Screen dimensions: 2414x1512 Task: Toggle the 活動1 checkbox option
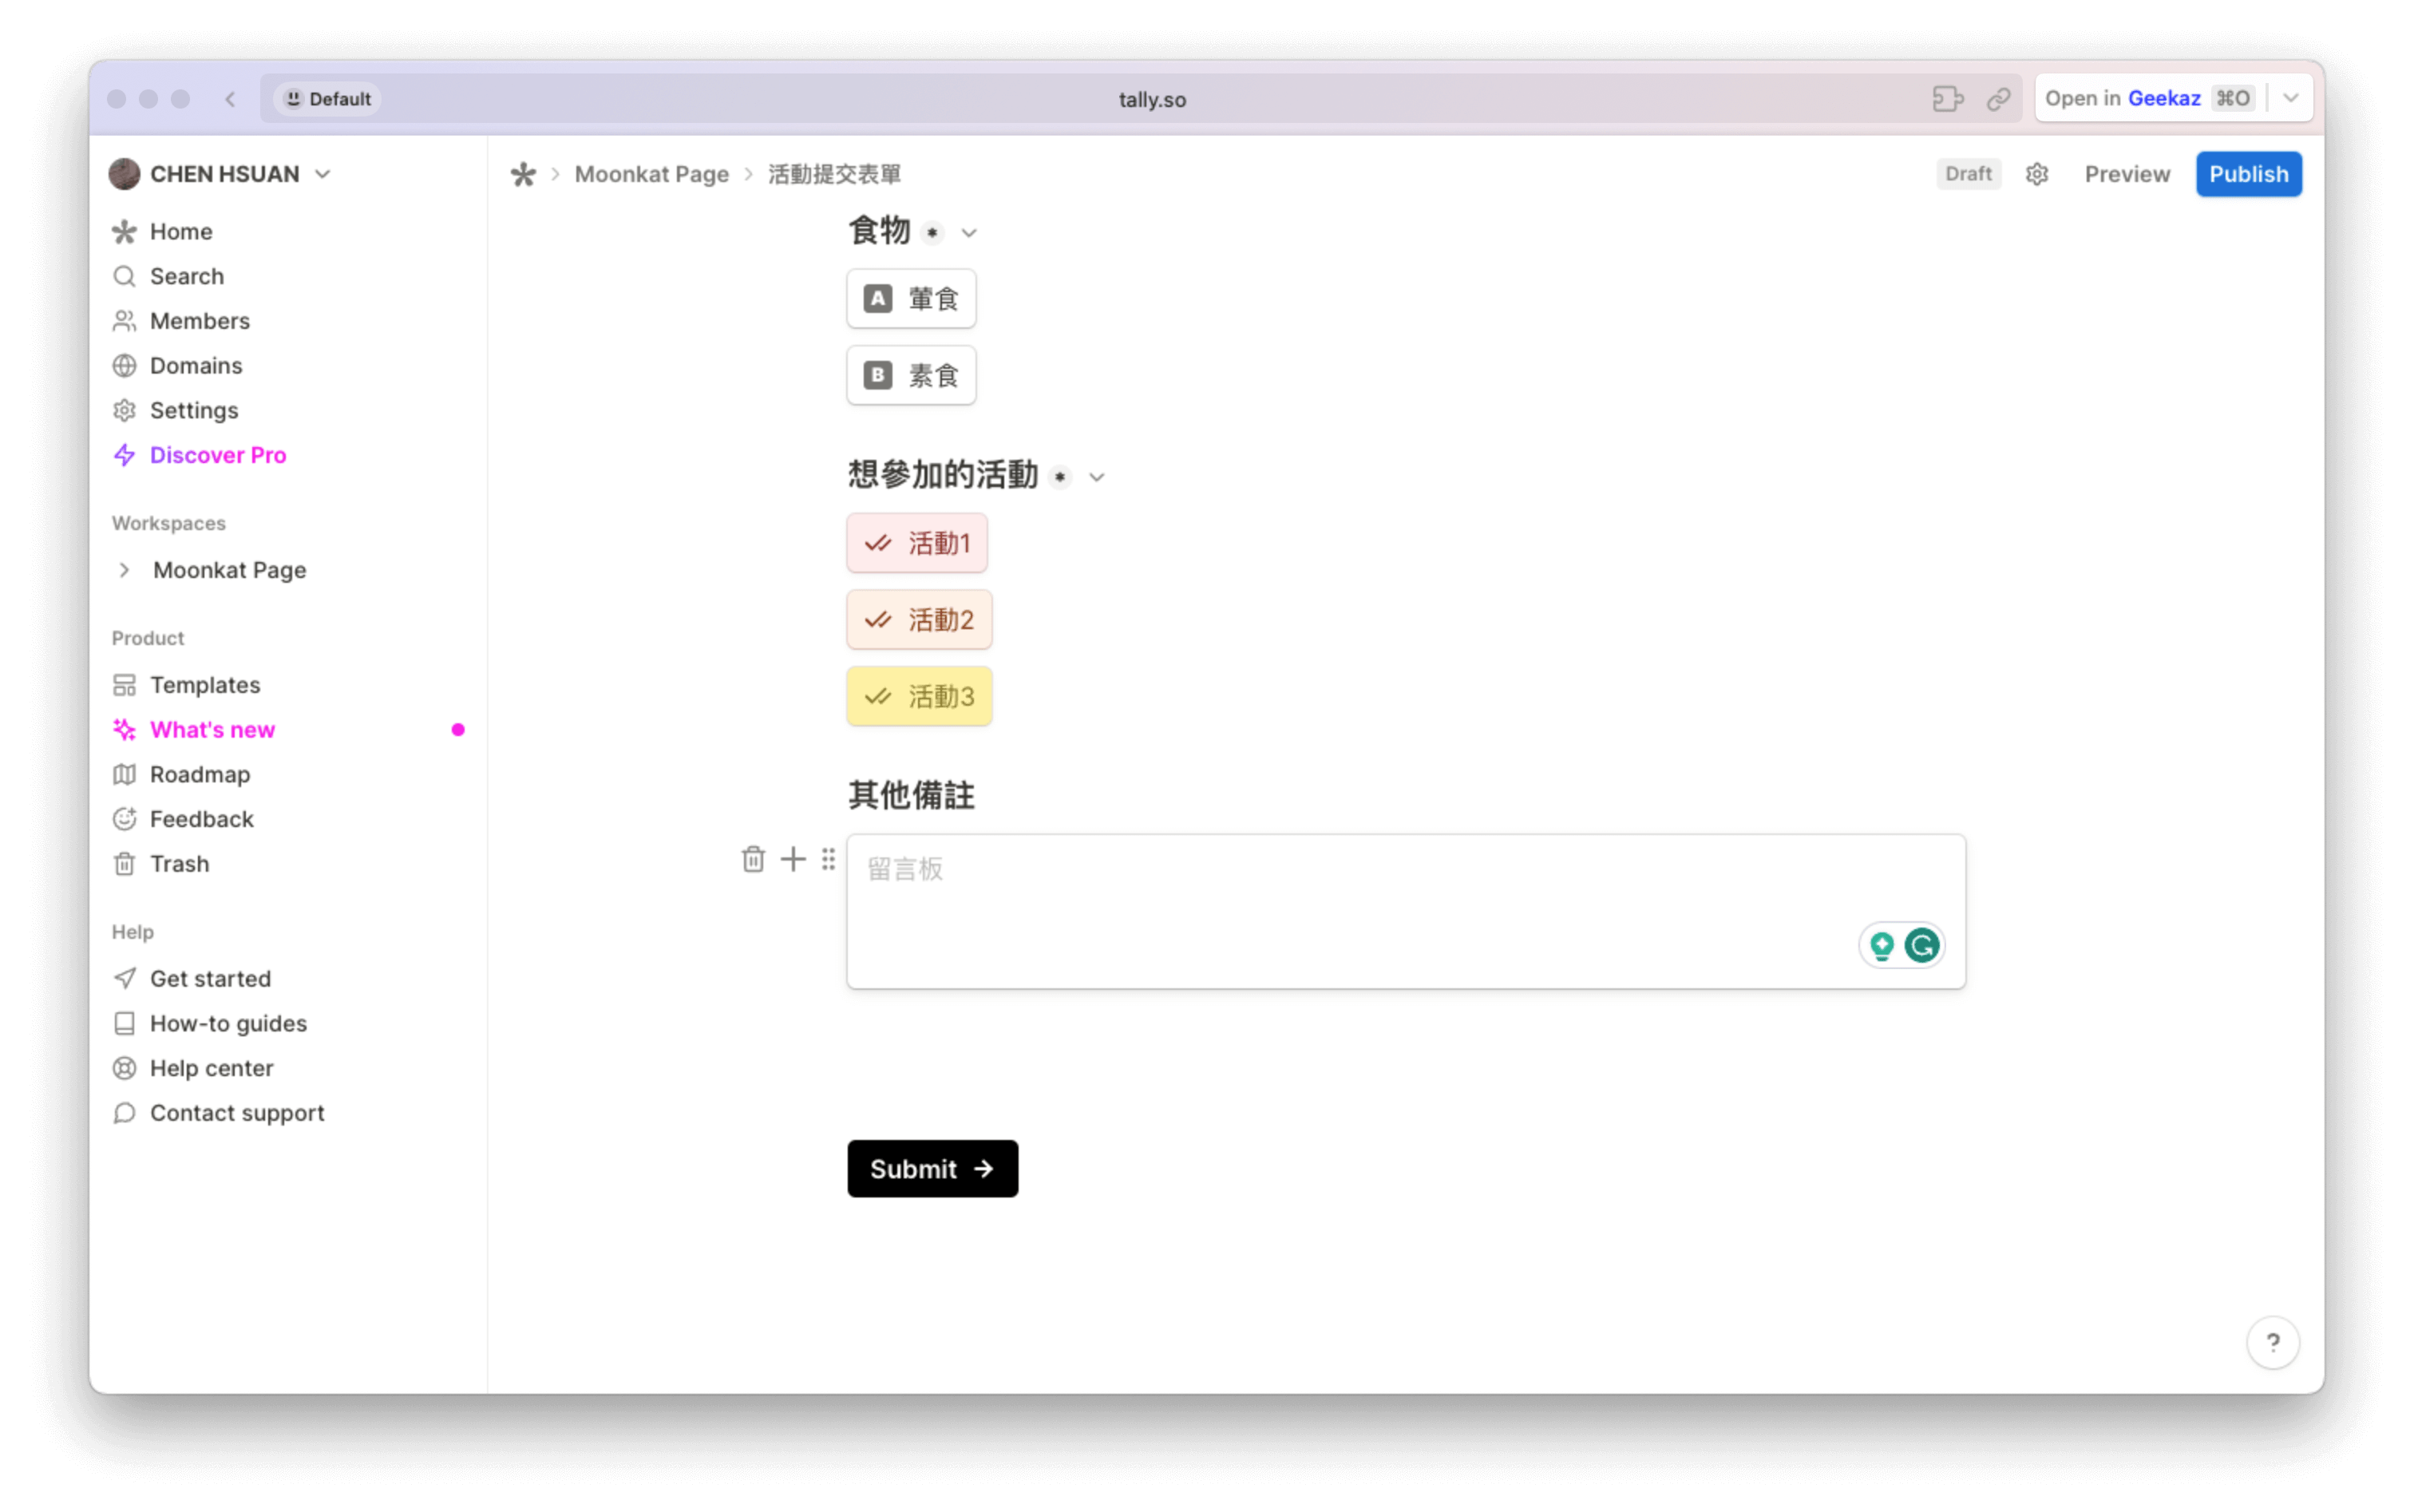click(916, 543)
